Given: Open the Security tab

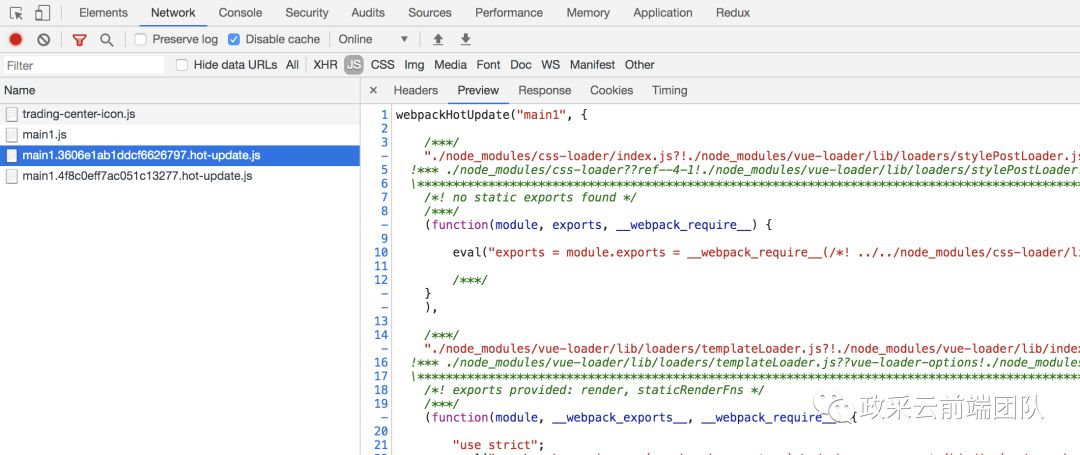Looking at the screenshot, I should click(307, 12).
